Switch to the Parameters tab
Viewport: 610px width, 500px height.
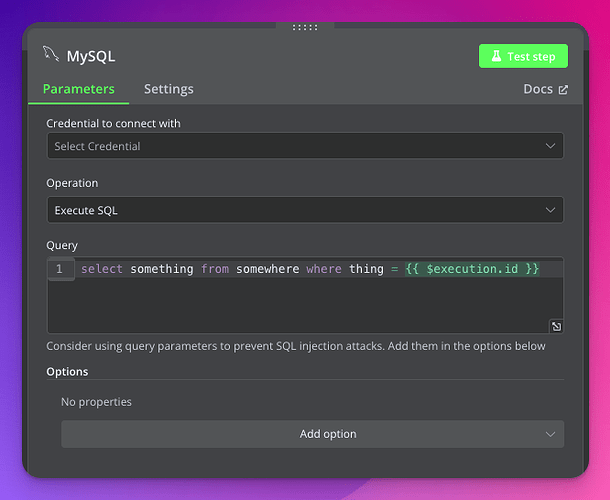click(79, 89)
